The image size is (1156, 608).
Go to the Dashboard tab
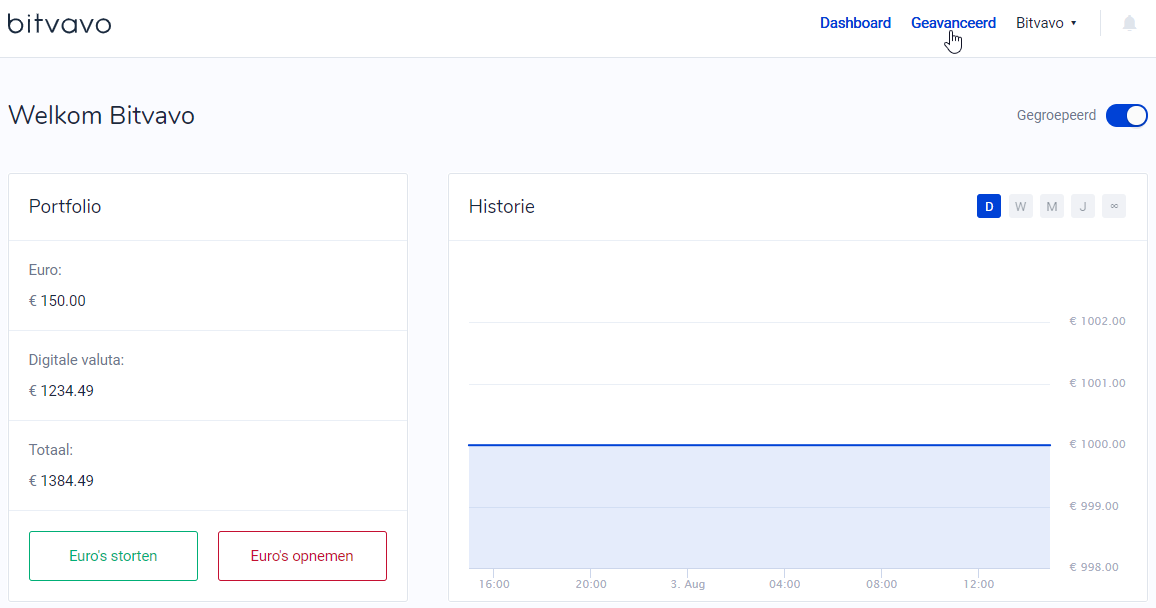click(855, 23)
